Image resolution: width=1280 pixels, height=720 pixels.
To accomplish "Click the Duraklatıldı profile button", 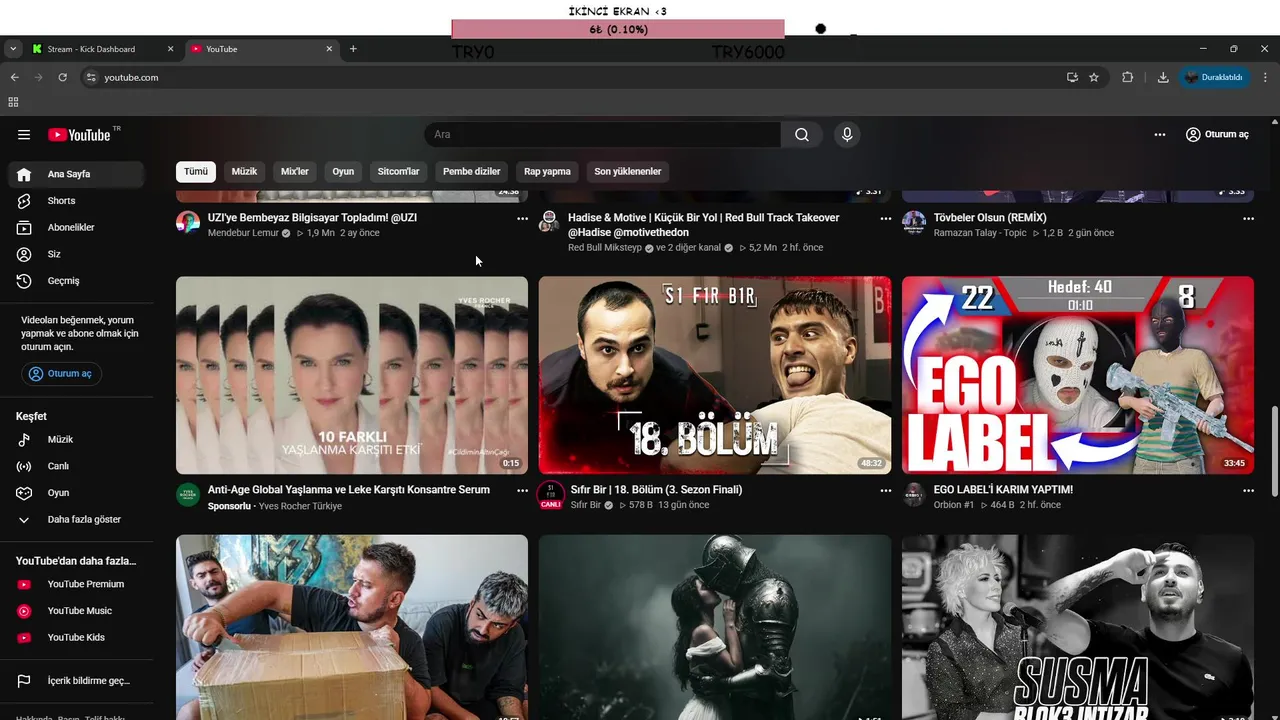I will pyautogui.click(x=1214, y=77).
